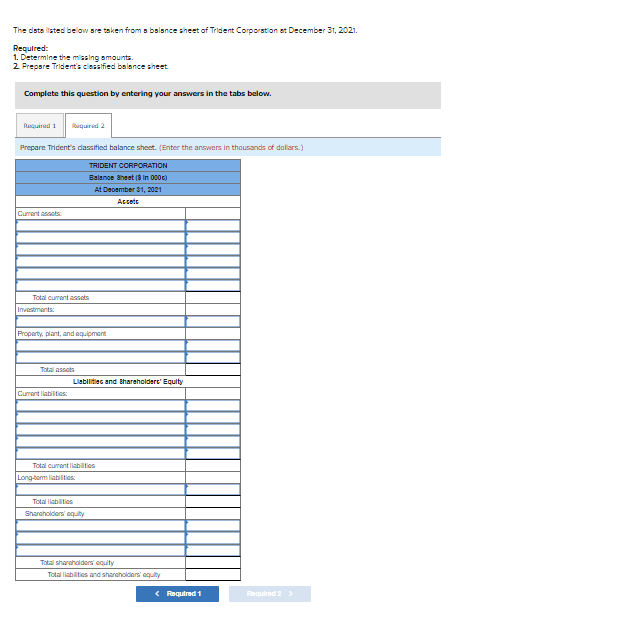The width and height of the screenshot is (632, 629).
Task: Open the first account dropdown under Current liabilities
Action: 100,405
